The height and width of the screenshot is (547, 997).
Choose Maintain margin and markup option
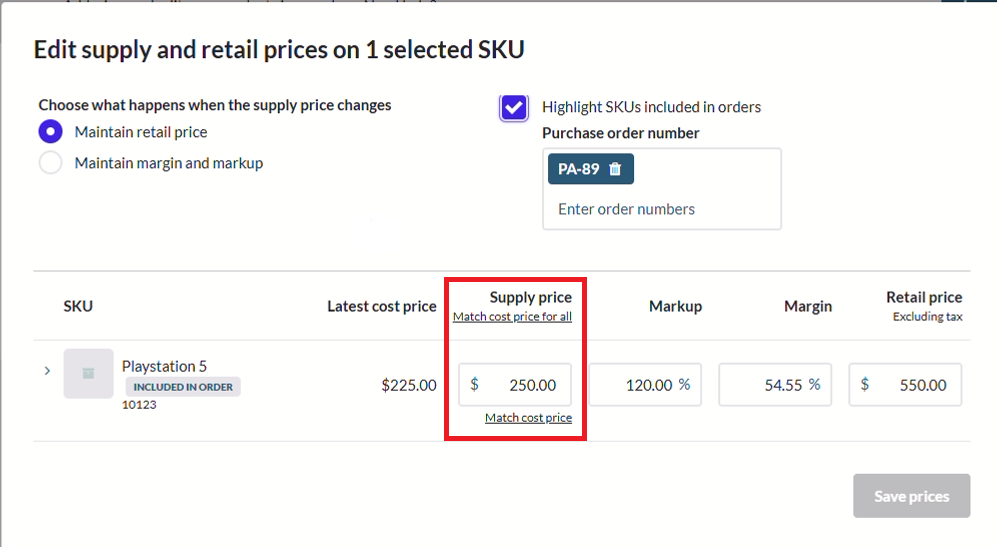[x=50, y=163]
